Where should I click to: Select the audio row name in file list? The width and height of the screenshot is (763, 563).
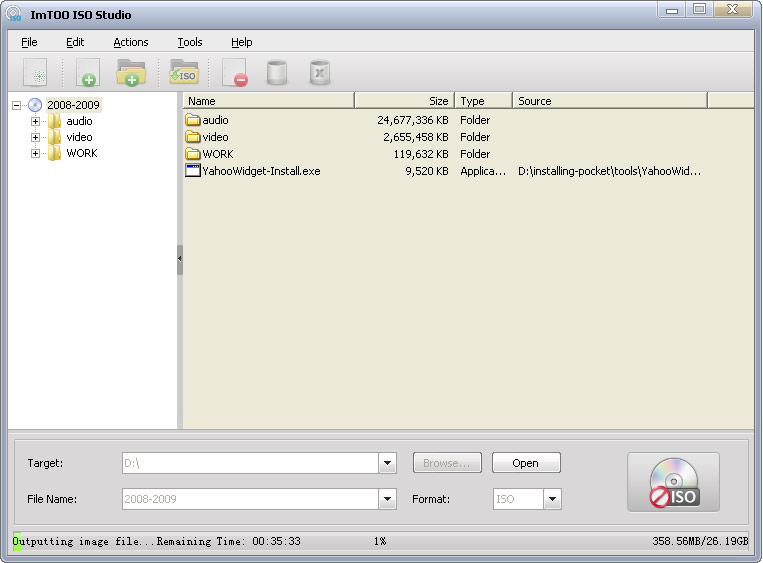[215, 120]
